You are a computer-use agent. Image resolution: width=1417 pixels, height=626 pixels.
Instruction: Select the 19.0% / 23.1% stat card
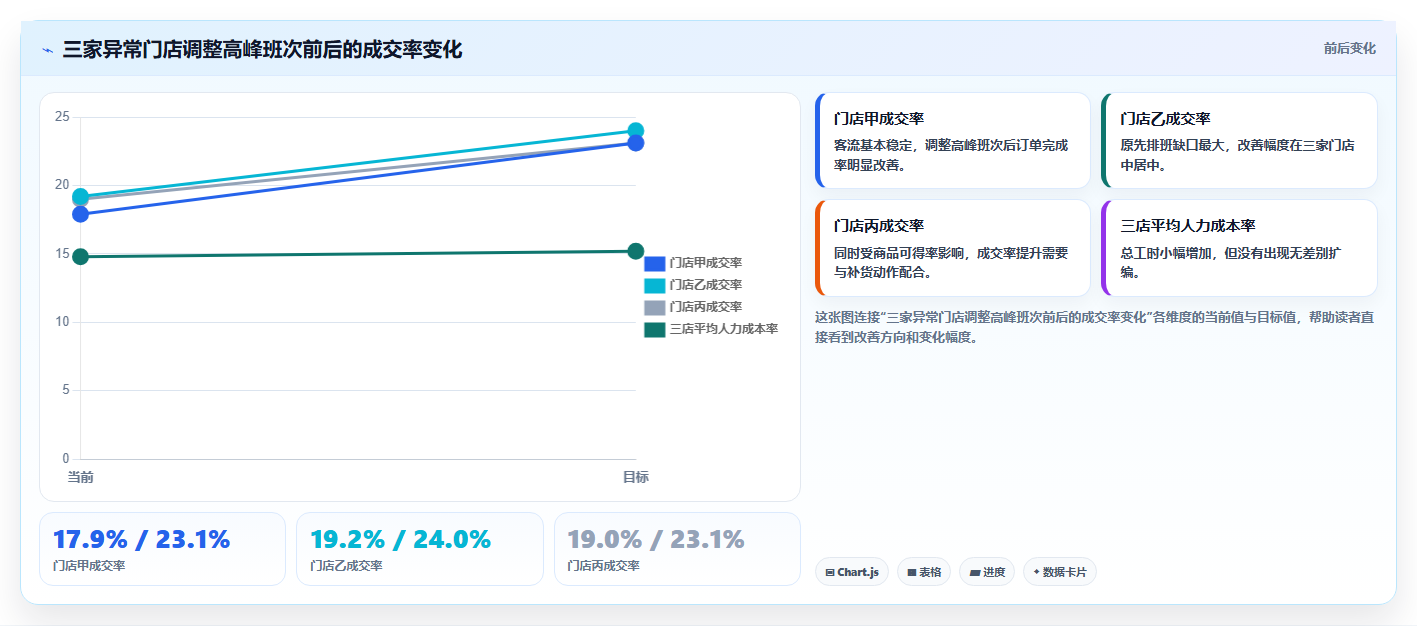point(677,549)
